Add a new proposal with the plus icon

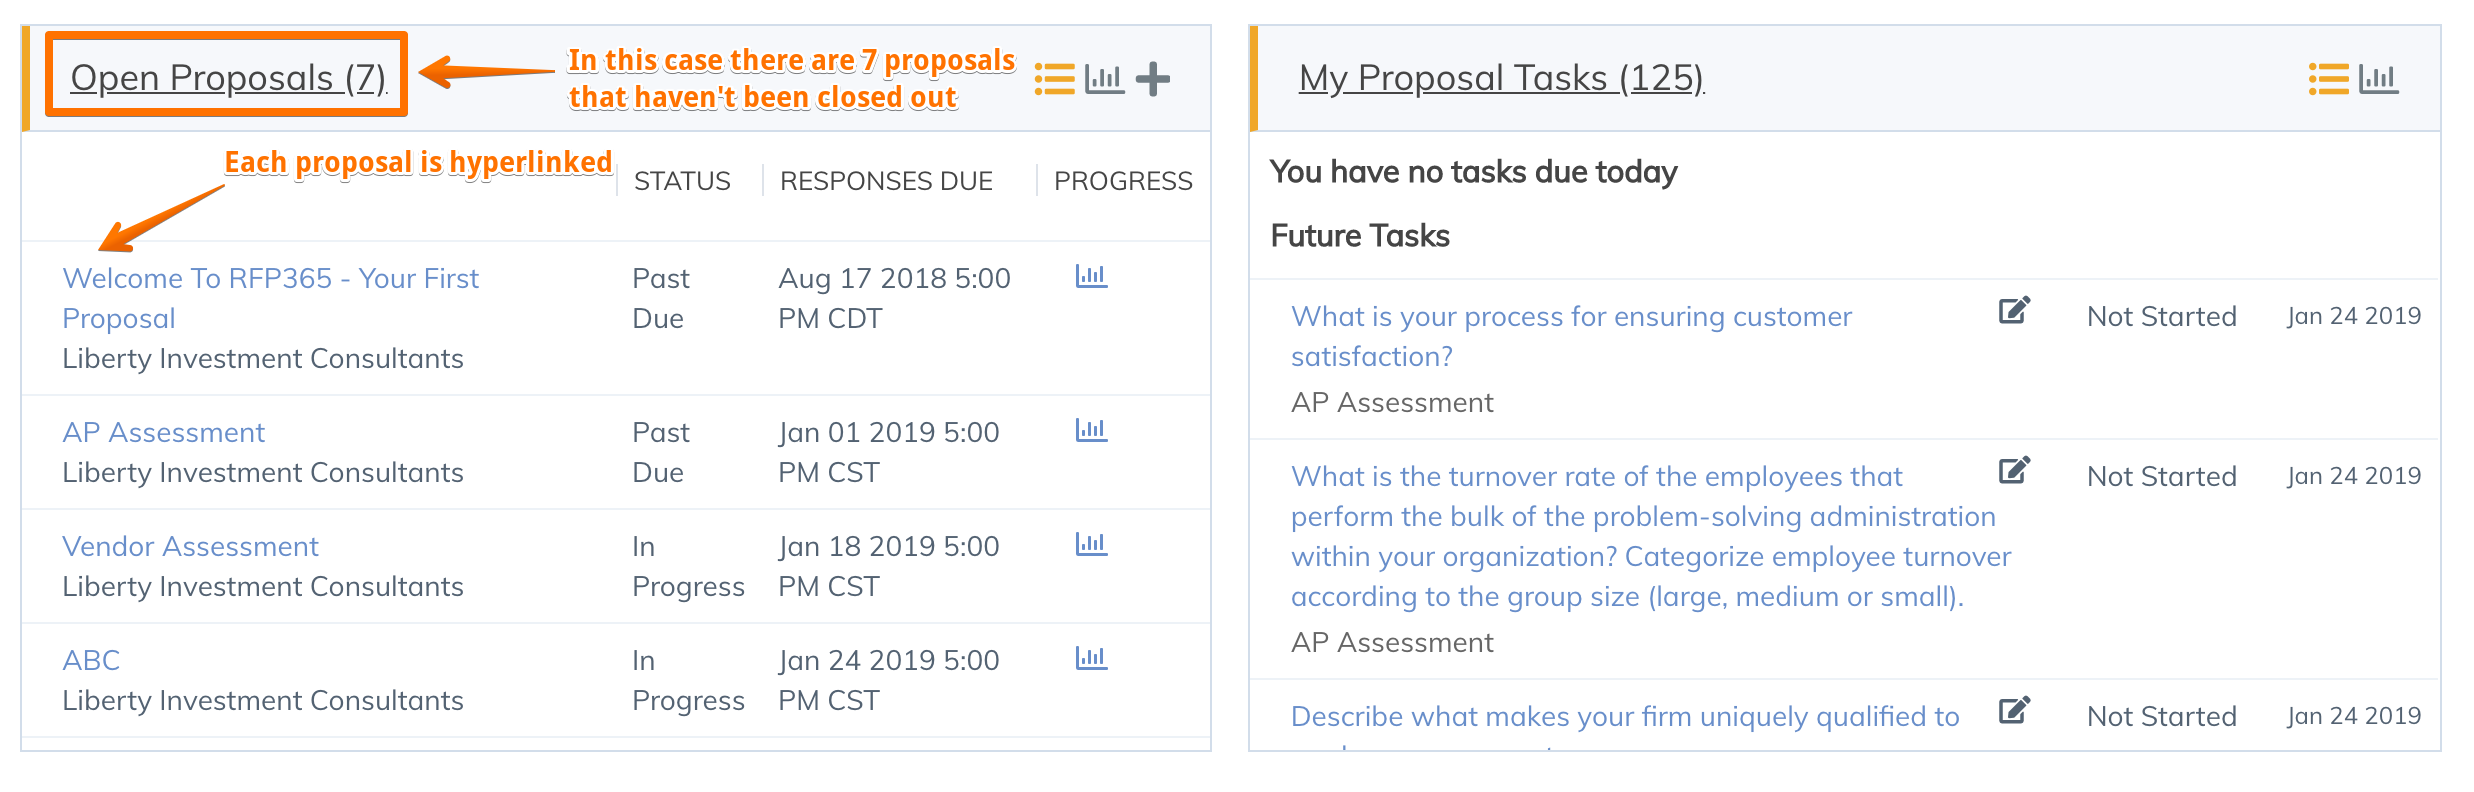point(1153,79)
